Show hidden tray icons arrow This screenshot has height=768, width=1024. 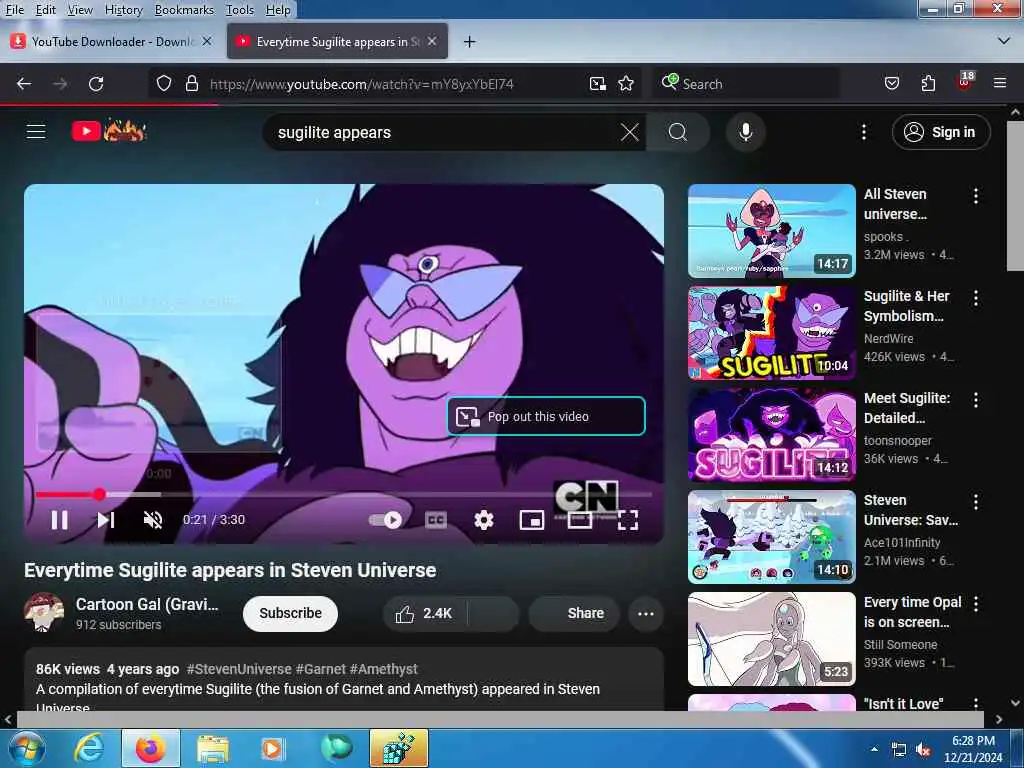point(874,749)
